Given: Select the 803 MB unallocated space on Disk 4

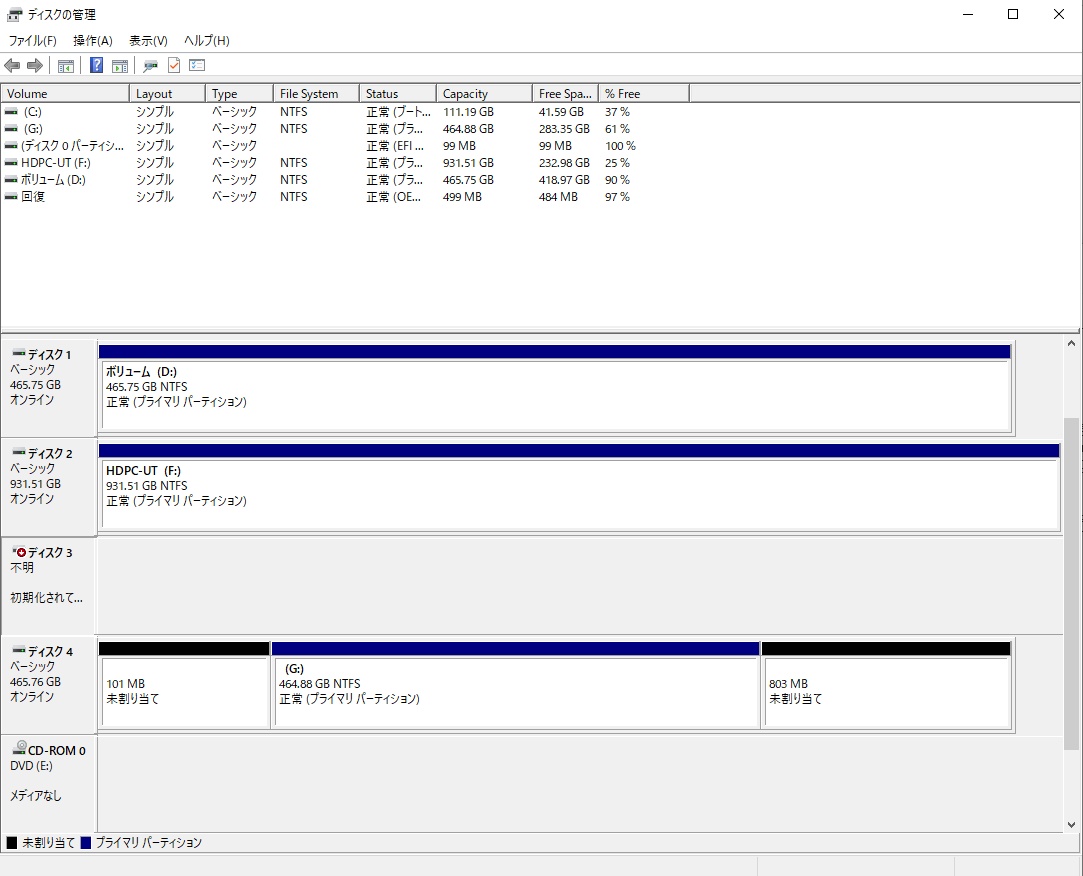Looking at the screenshot, I should click(885, 692).
